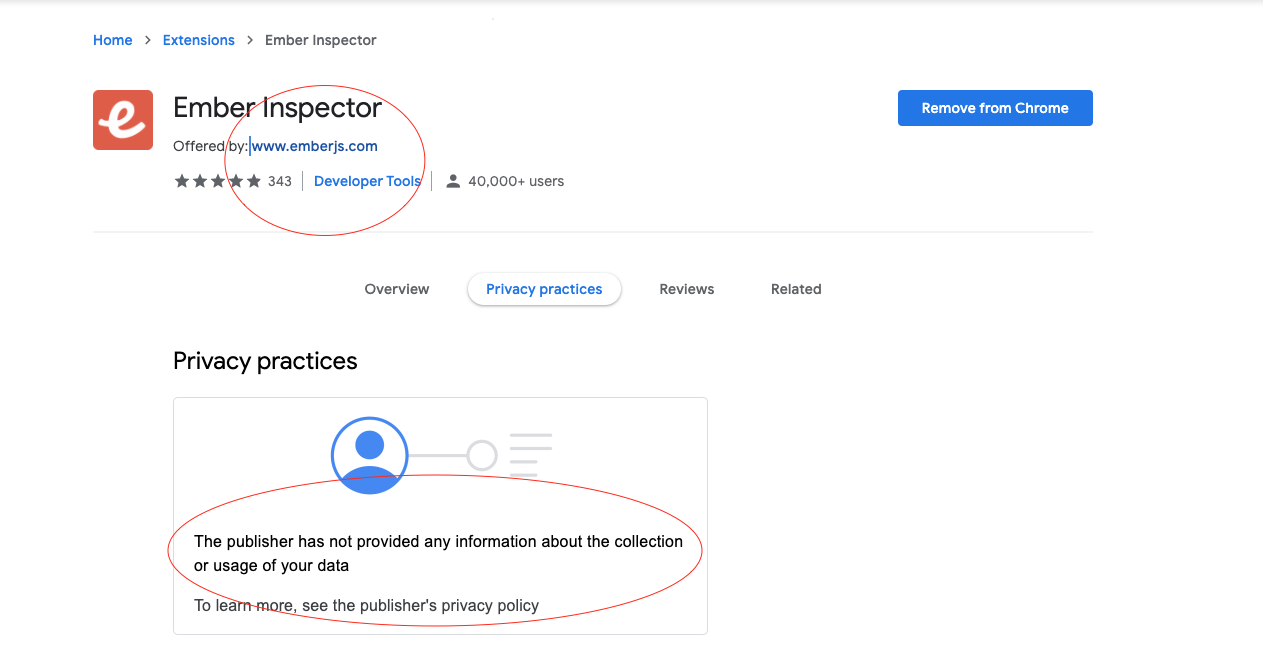Click the blue person avatar illustration
Image resolution: width=1263 pixels, height=665 pixels.
pos(369,455)
